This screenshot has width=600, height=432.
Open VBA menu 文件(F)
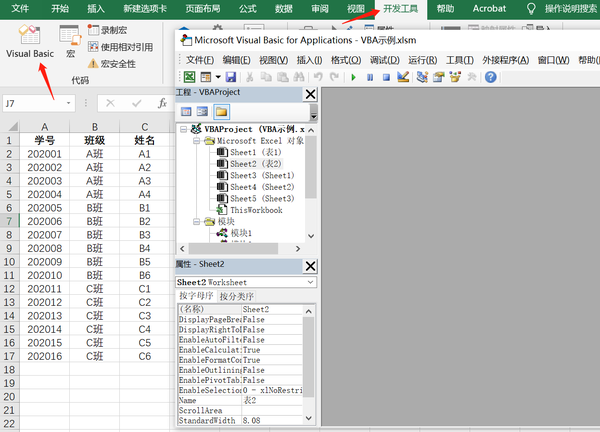[200, 60]
